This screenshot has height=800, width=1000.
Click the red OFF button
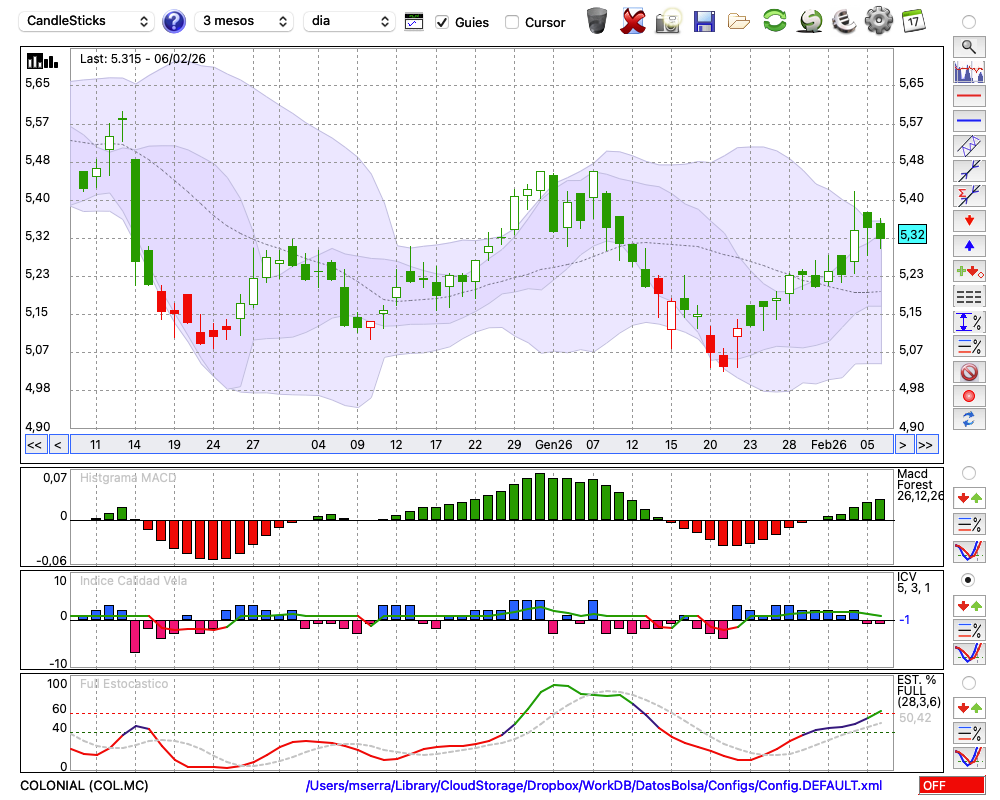pyautogui.click(x=951, y=786)
